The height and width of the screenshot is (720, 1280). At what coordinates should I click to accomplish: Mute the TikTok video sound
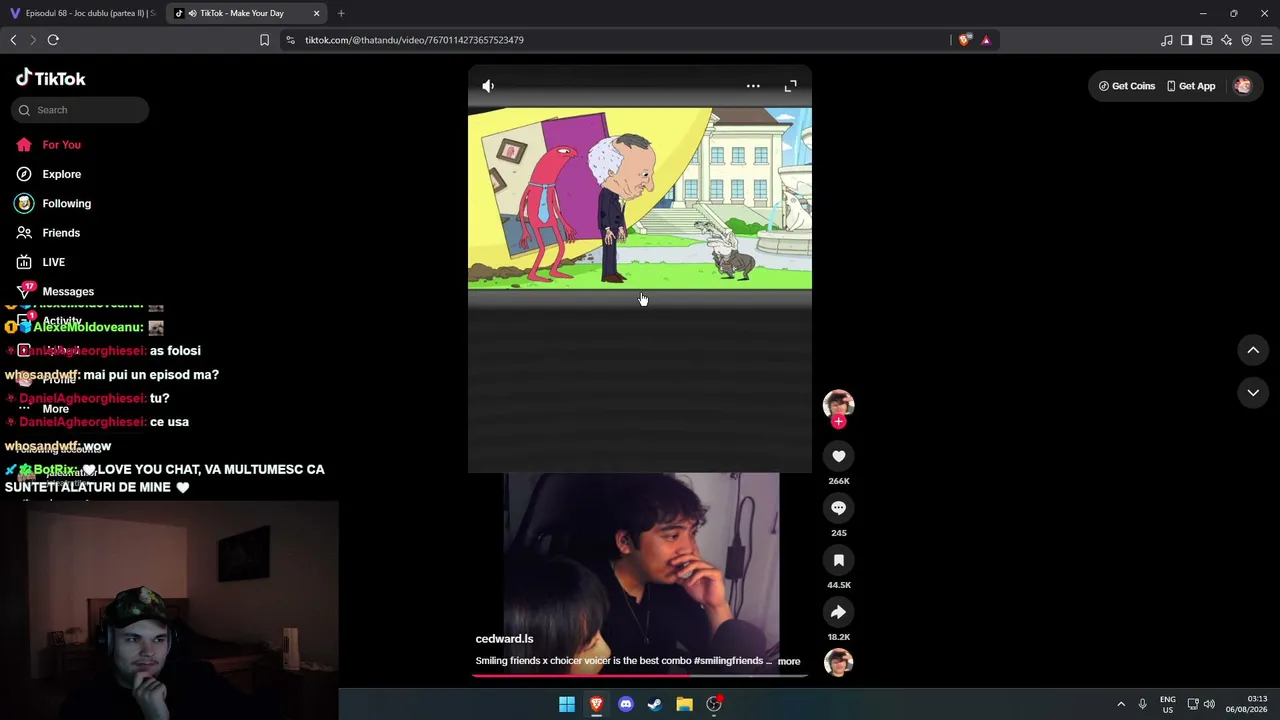click(x=488, y=86)
